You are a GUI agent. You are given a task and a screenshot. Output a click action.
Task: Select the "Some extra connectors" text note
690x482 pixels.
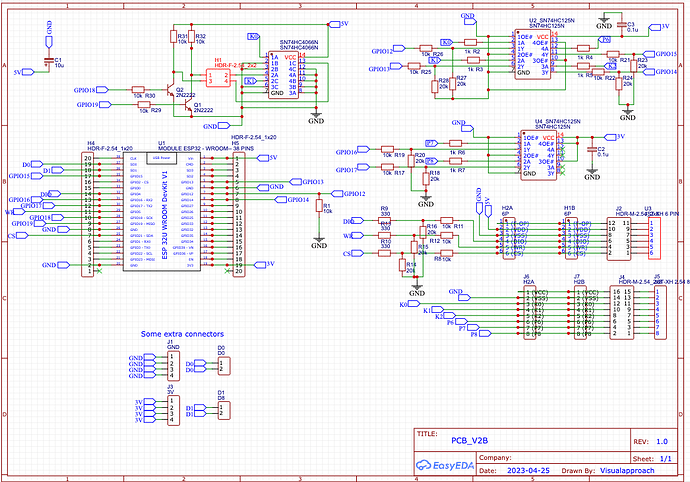[182, 334]
